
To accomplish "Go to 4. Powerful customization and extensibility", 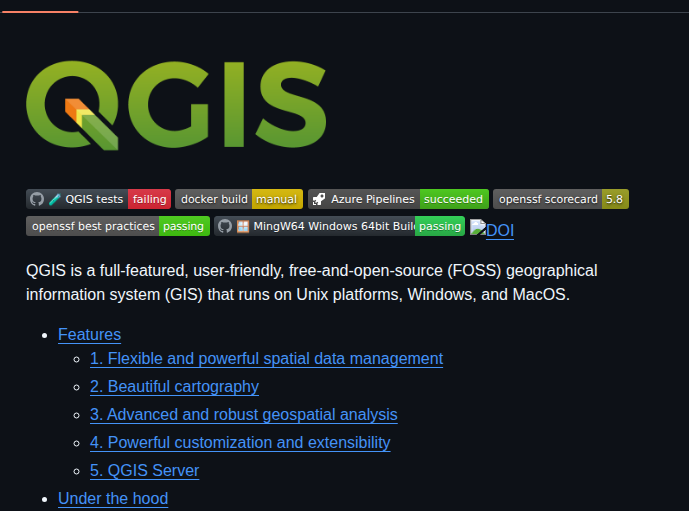I will (x=240, y=442).
